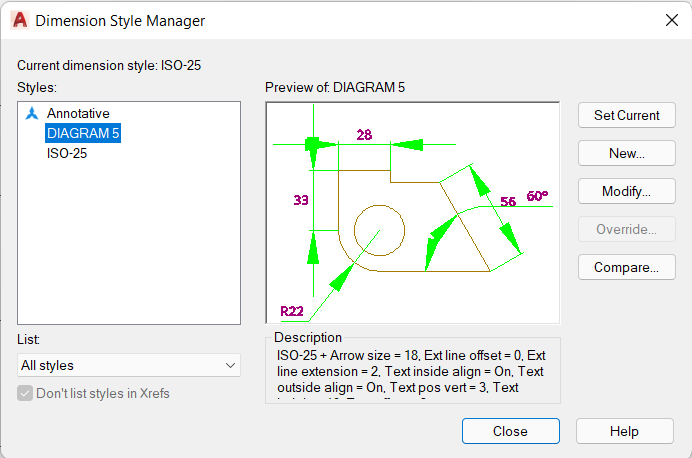Screen dimensions: 692x458
Task: Click the 'Current dimension style: ISO-25' label
Action: 109,65
